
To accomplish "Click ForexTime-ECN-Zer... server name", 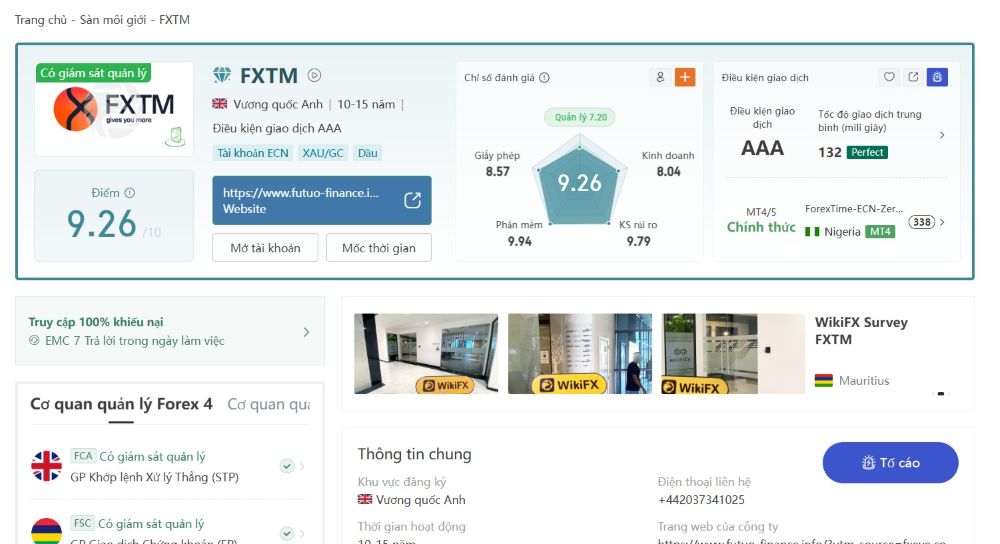I will coord(854,209).
